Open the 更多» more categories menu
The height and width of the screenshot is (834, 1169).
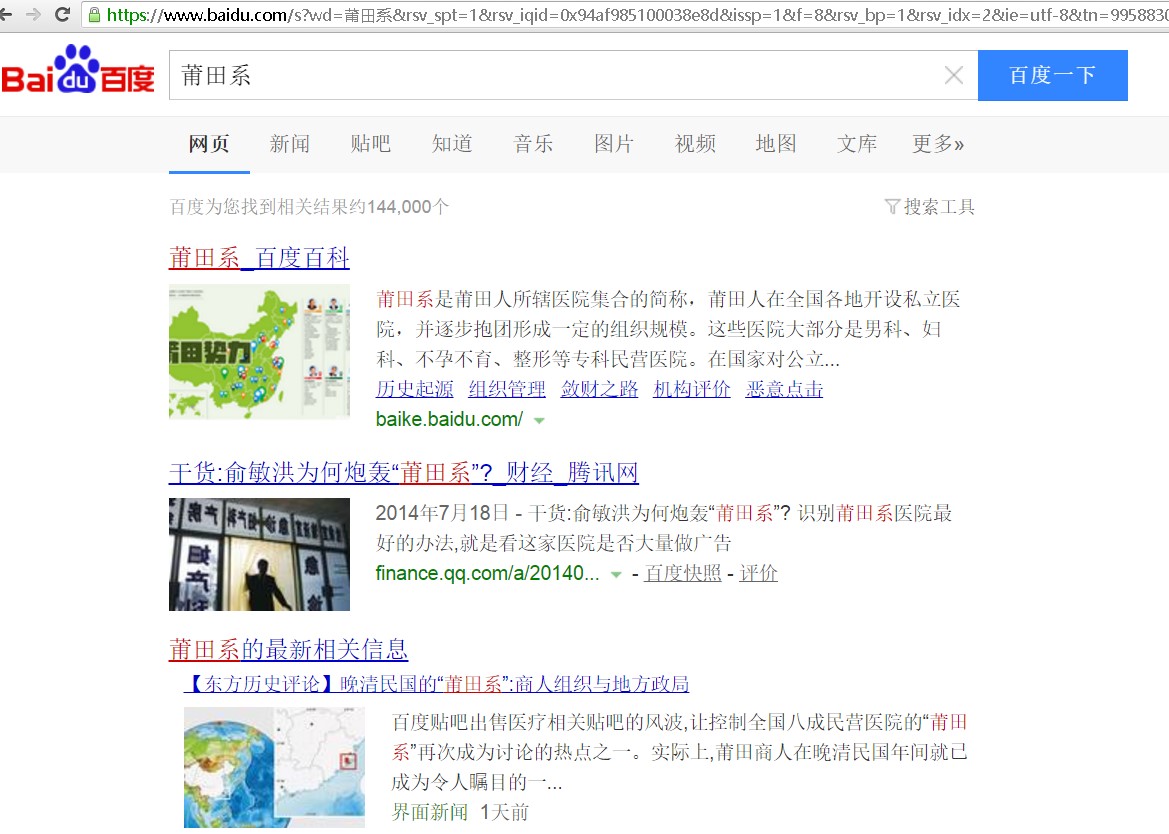tap(937, 144)
